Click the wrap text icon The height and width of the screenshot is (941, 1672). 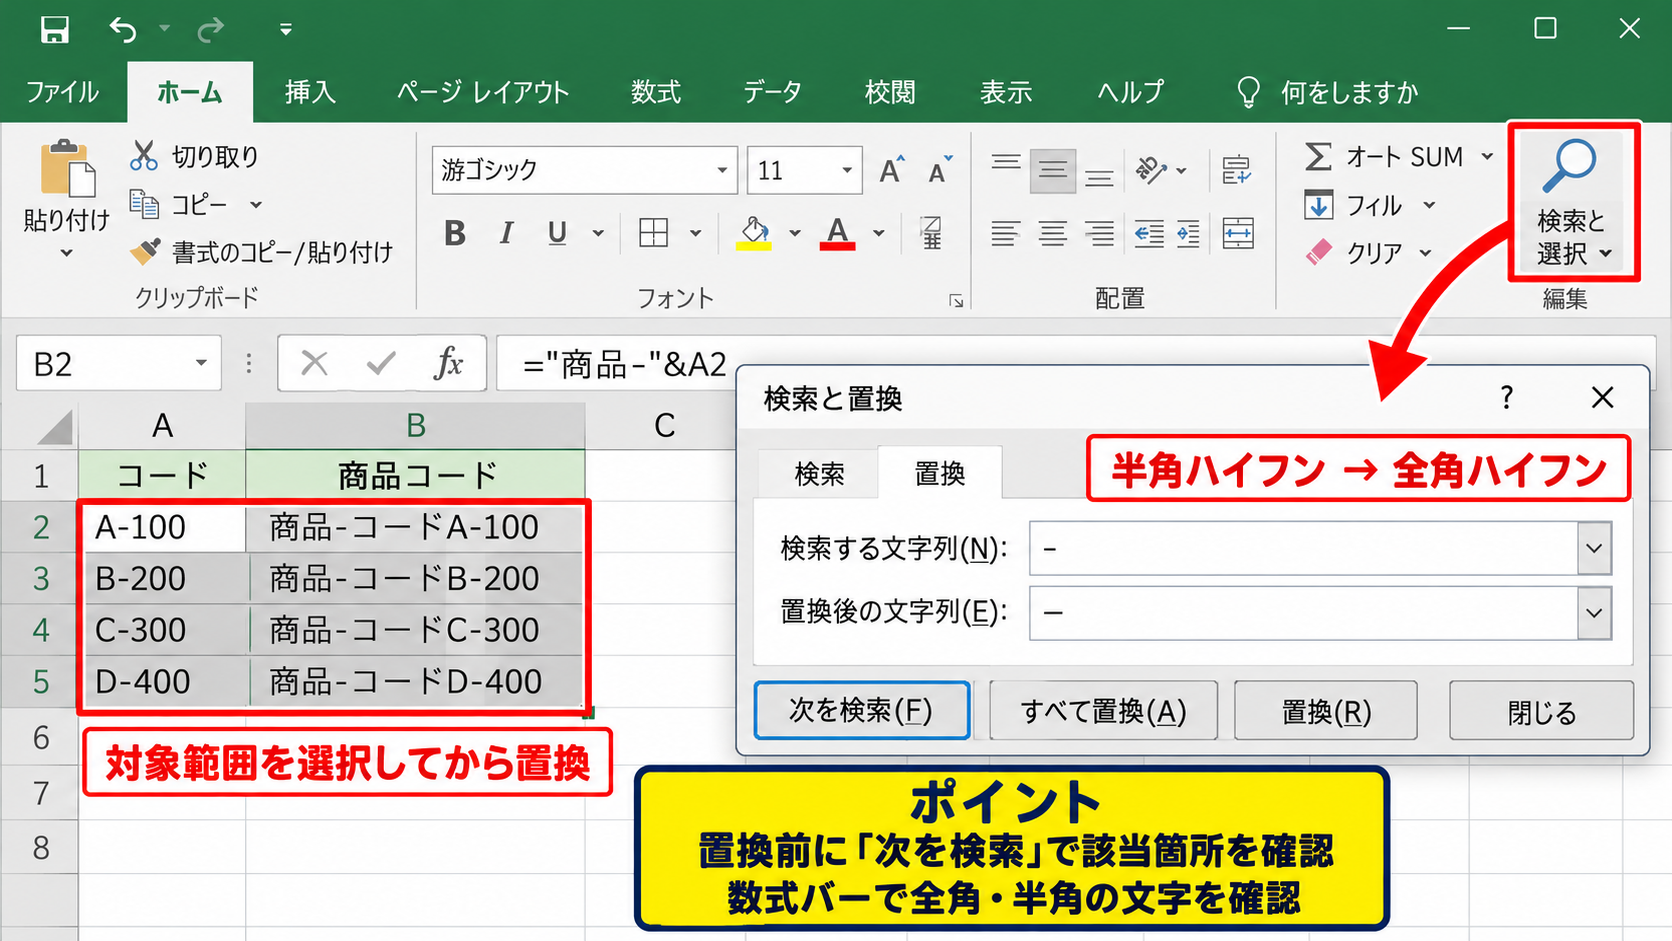1237,170
